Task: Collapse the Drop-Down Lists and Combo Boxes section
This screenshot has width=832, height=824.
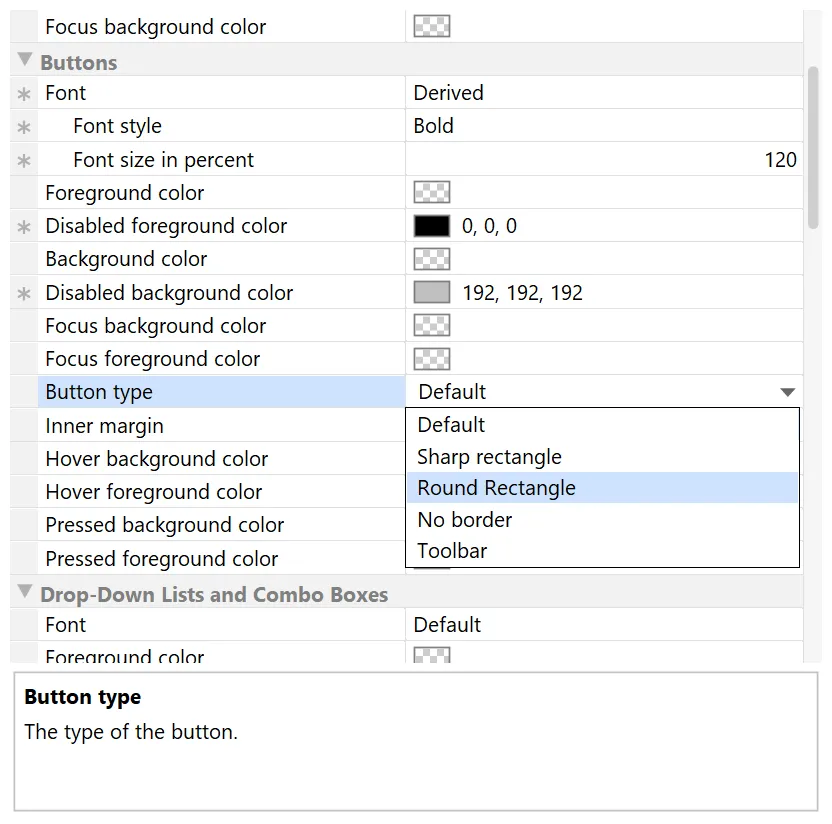Action: (24, 594)
